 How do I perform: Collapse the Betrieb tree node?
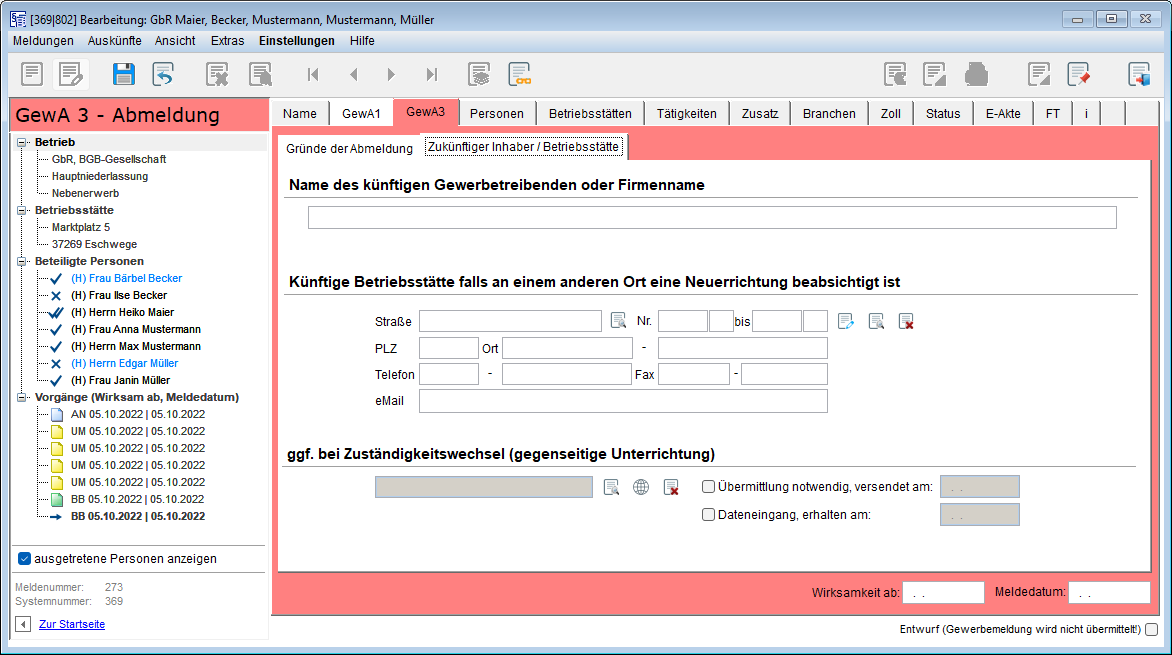coord(22,142)
